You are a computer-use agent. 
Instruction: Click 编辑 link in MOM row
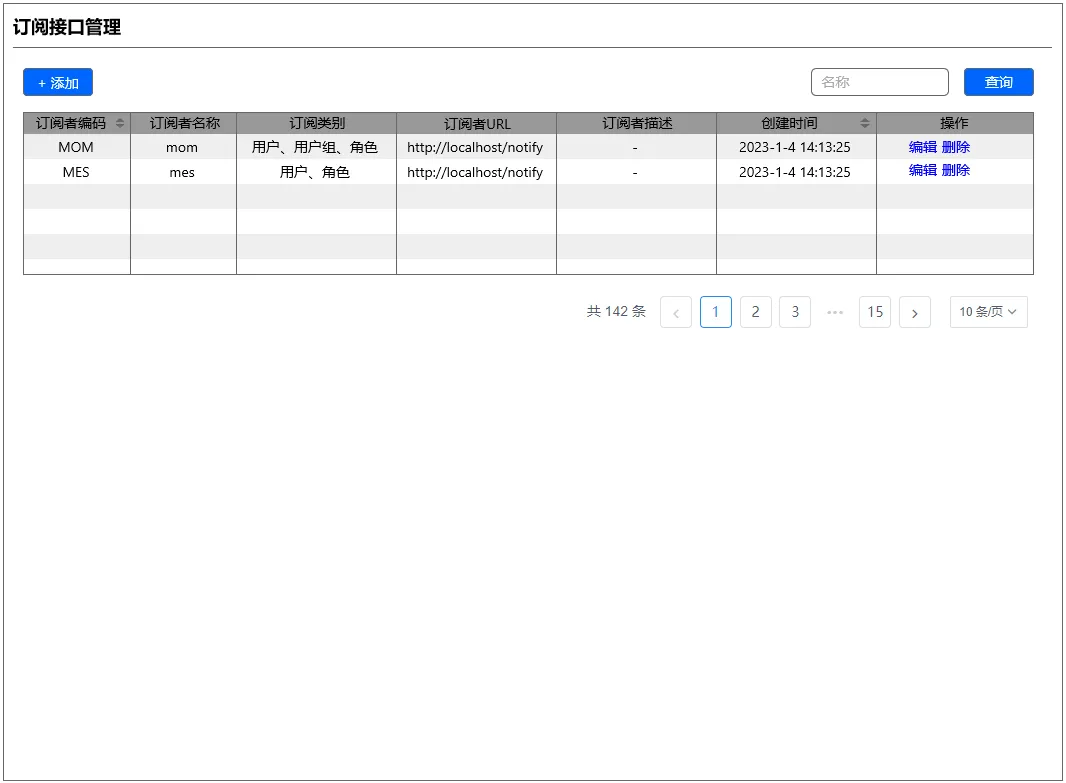[x=923, y=147]
